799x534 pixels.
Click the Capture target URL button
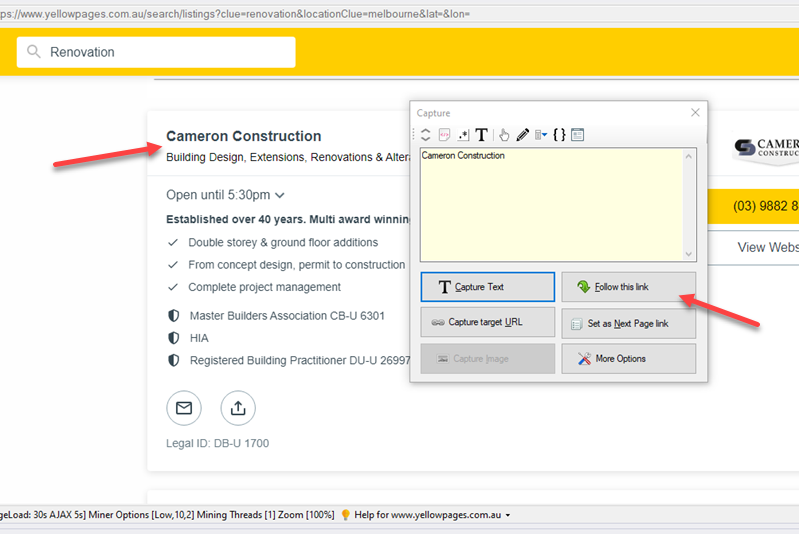(x=487, y=322)
